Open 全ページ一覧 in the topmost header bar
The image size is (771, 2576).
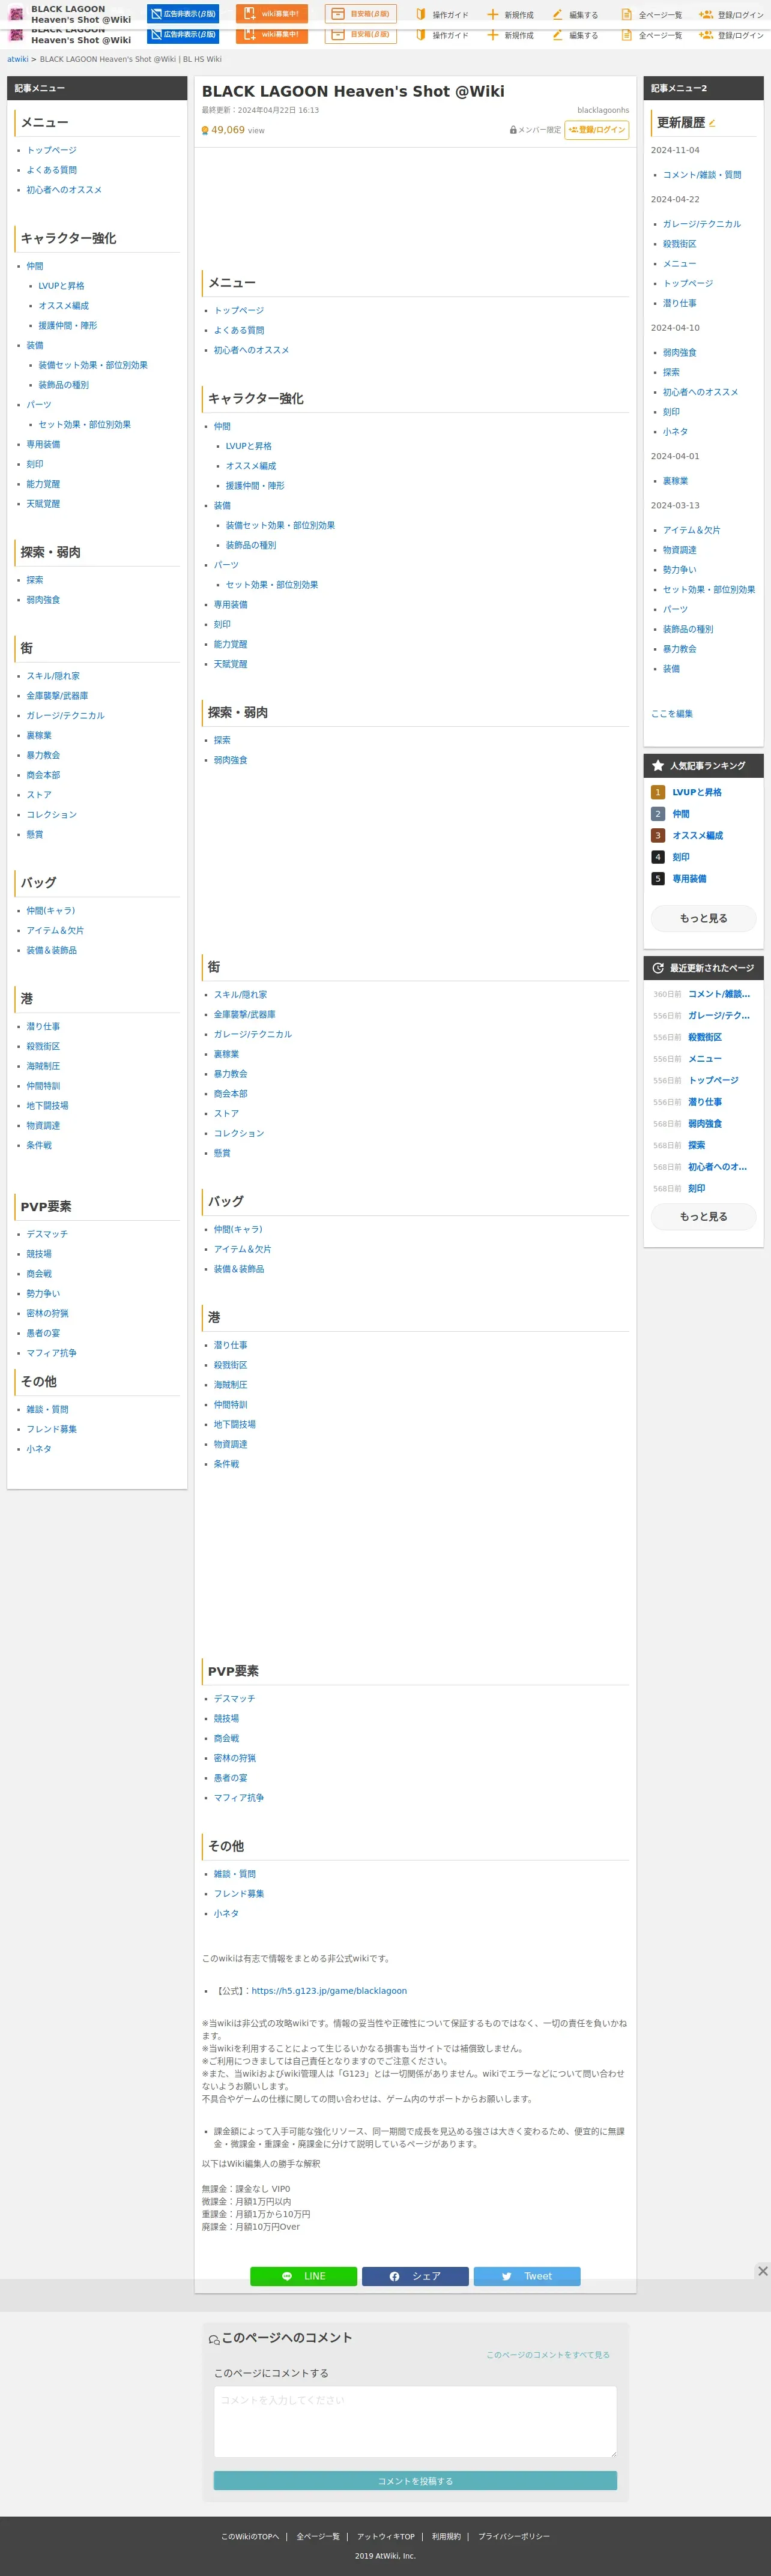(x=652, y=15)
